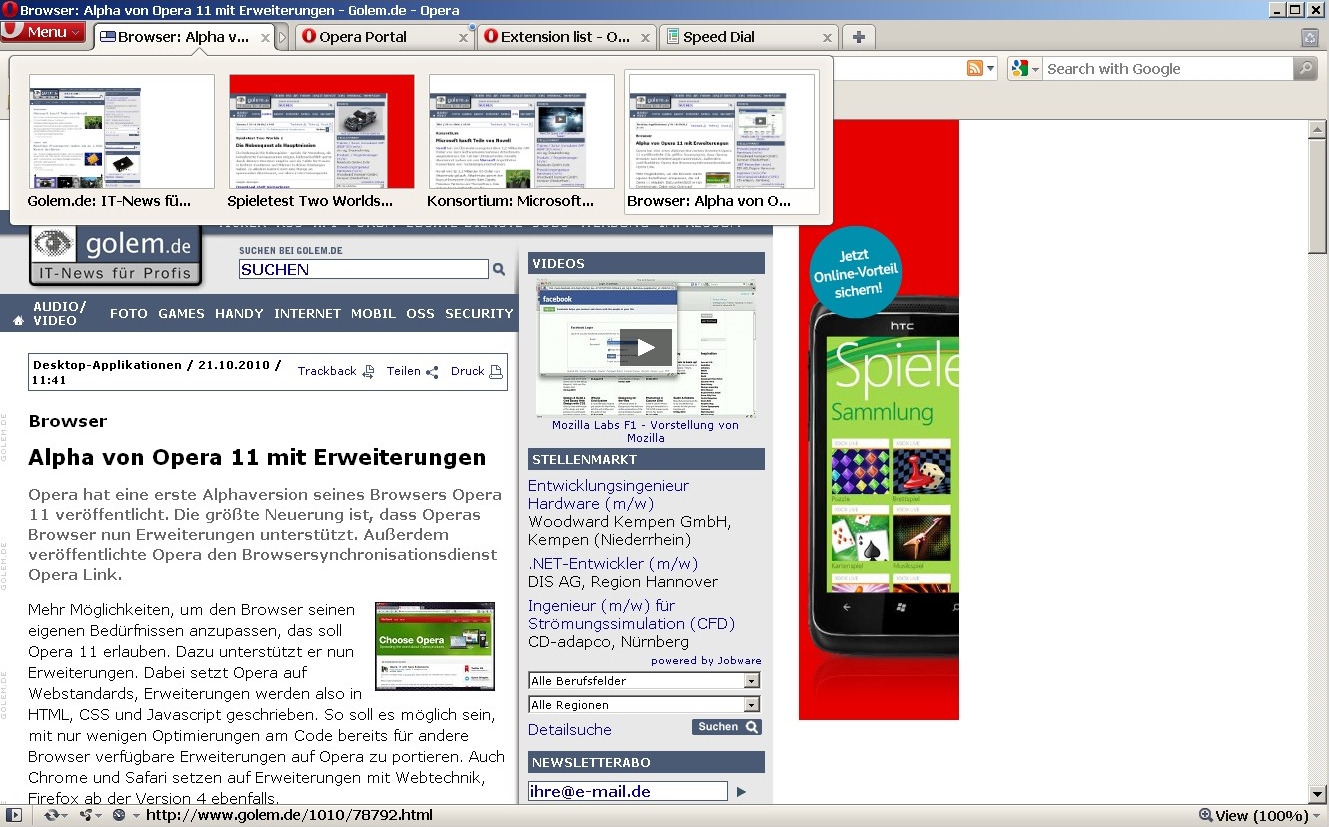The height and width of the screenshot is (827, 1329).
Task: Click the zoom magnifier icon near View (100%)
Action: 1205,815
